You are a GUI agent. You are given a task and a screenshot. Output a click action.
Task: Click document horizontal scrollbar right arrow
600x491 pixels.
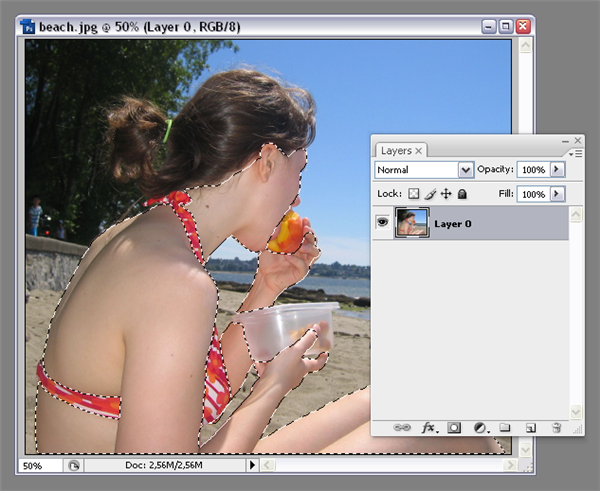pos(509,465)
